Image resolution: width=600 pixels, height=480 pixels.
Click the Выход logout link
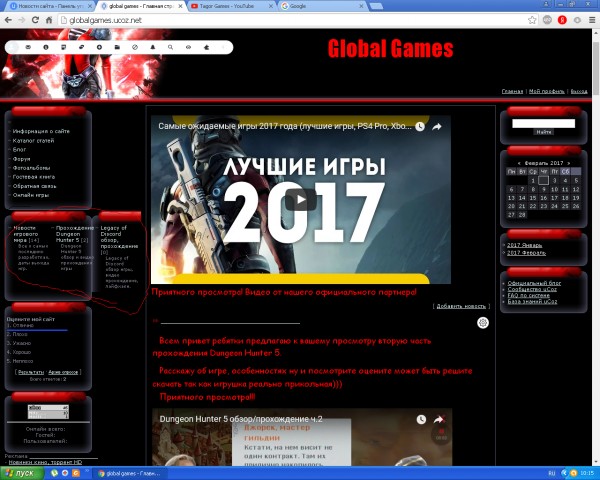[579, 91]
